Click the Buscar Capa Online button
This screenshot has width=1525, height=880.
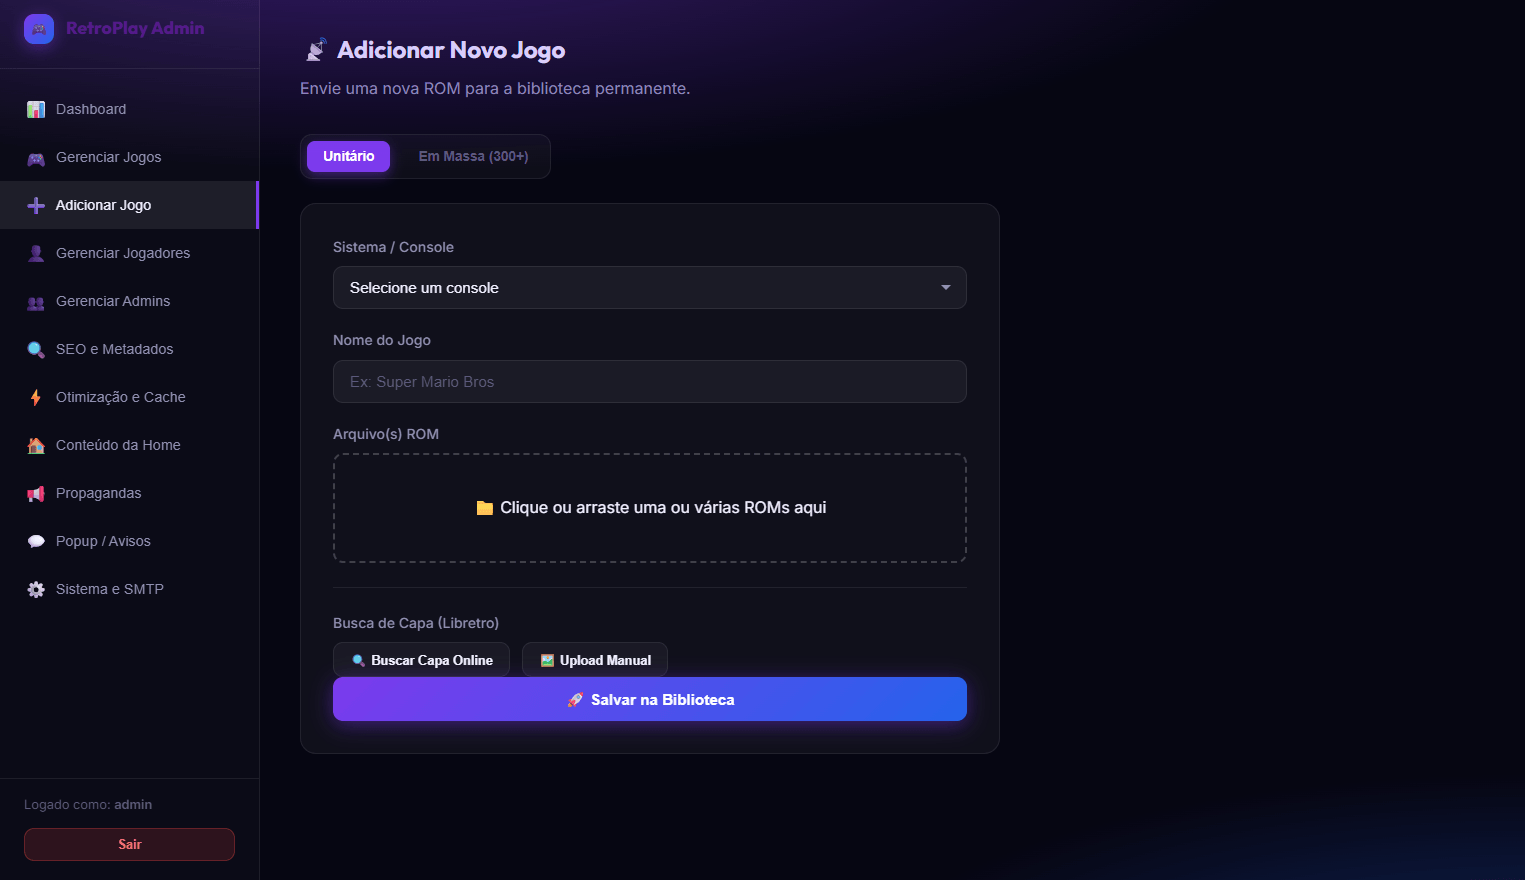click(x=421, y=660)
